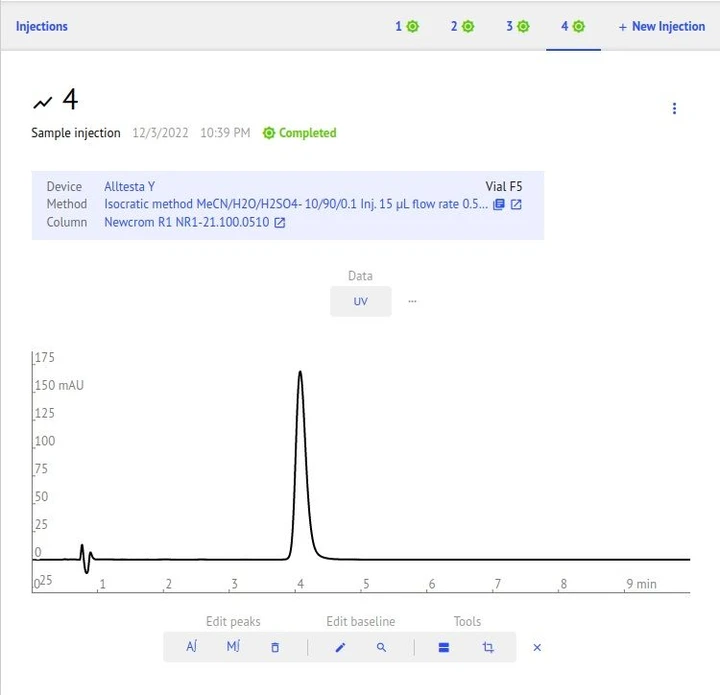Click the 9 min axis label
This screenshot has height=695, width=720.
coord(641,584)
